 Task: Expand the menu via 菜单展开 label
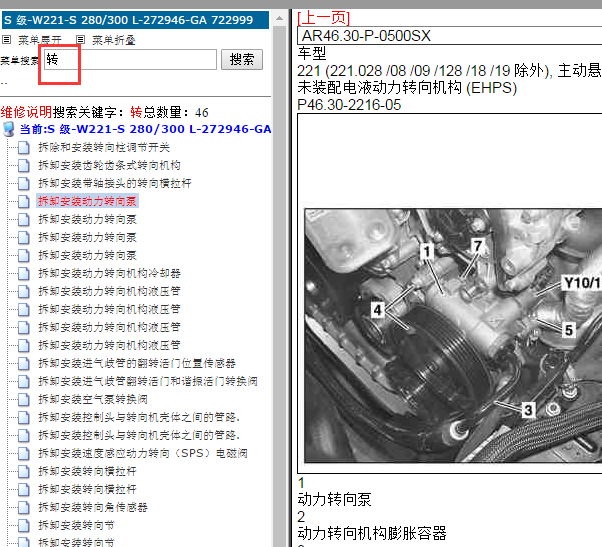(x=40, y=40)
